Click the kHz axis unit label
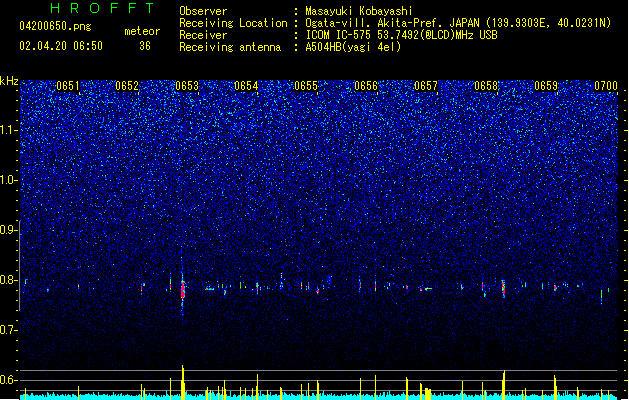629x400 pixels. click(x=9, y=81)
